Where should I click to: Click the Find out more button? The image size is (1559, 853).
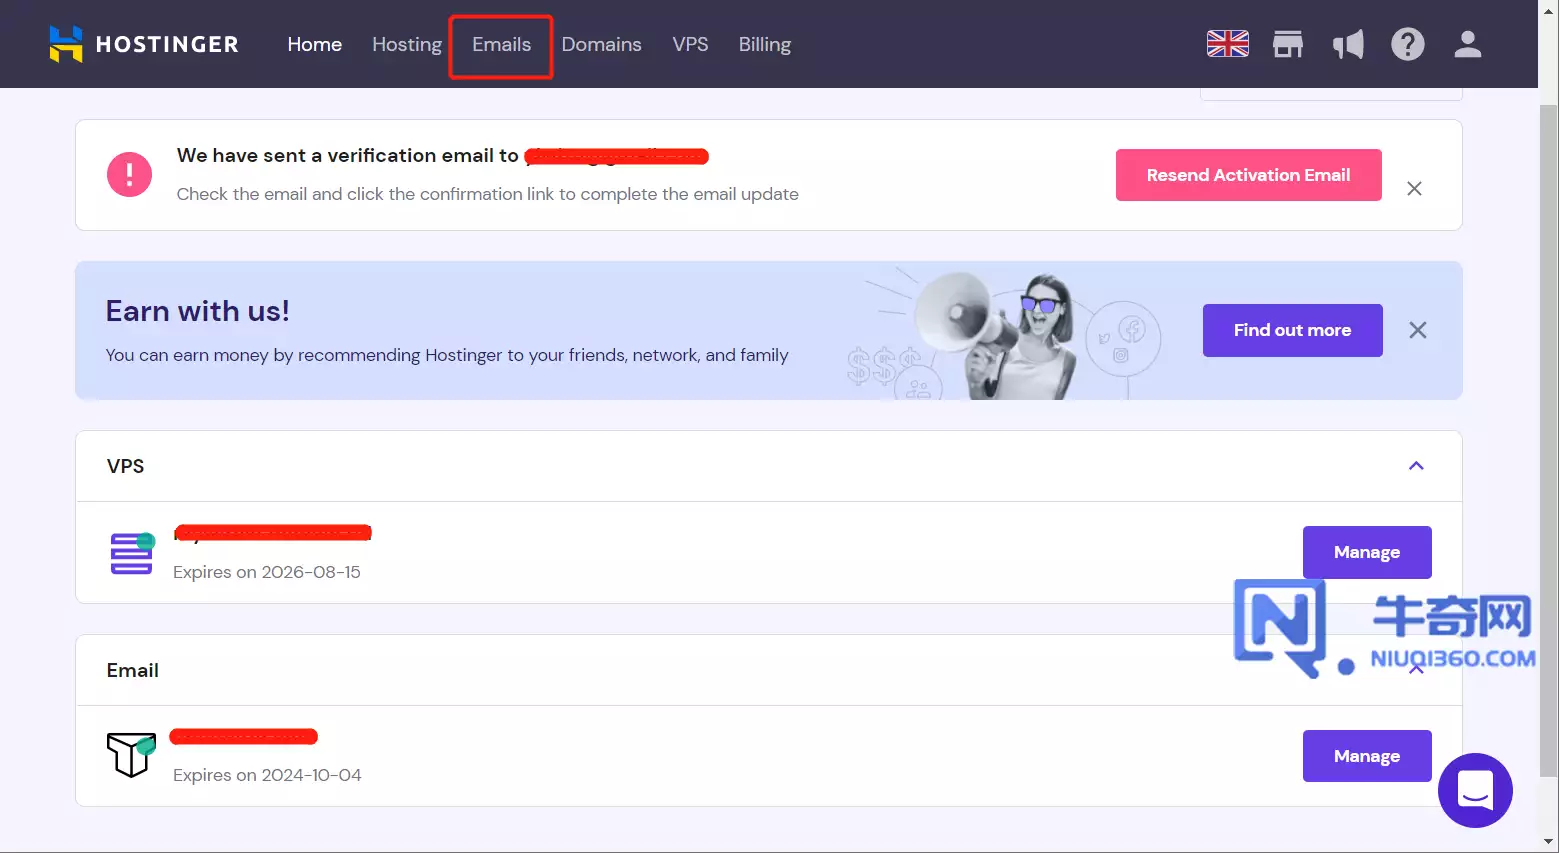(x=1292, y=330)
